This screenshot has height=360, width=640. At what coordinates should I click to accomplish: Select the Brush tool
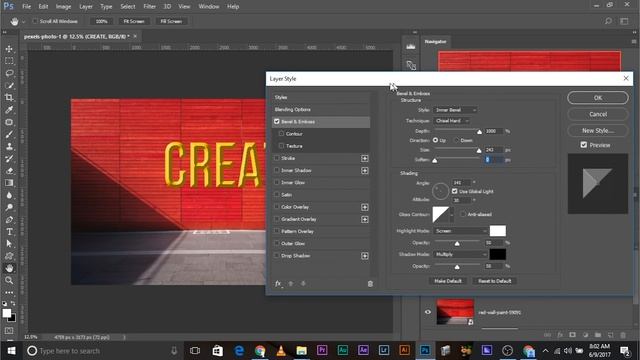click(x=9, y=134)
